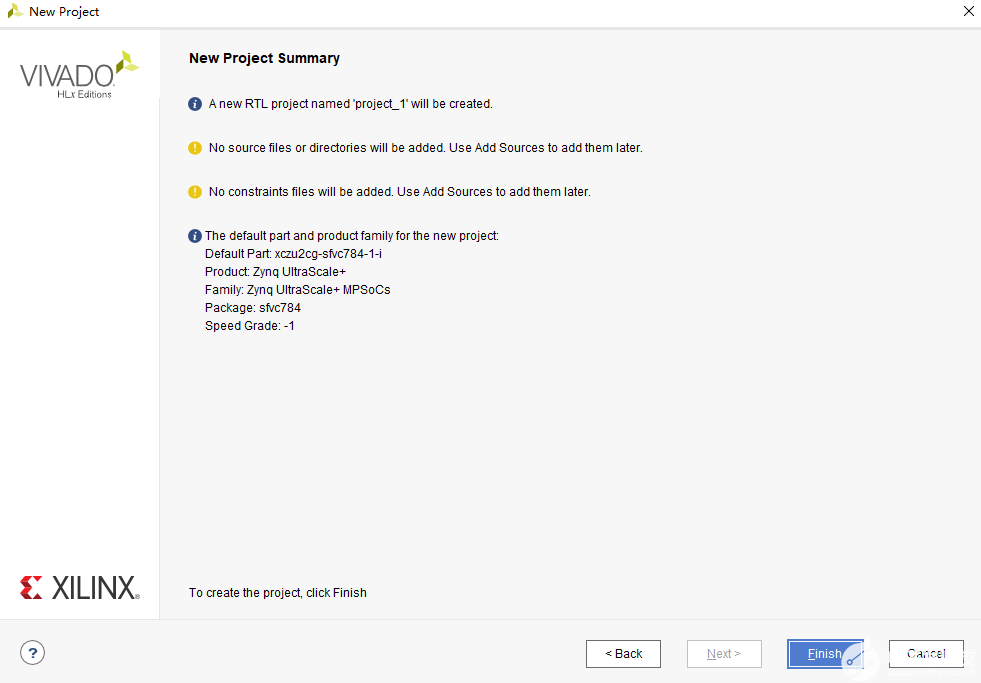Click the Vivado HLx Editions logo
The width and height of the screenshot is (981, 683).
point(79,75)
